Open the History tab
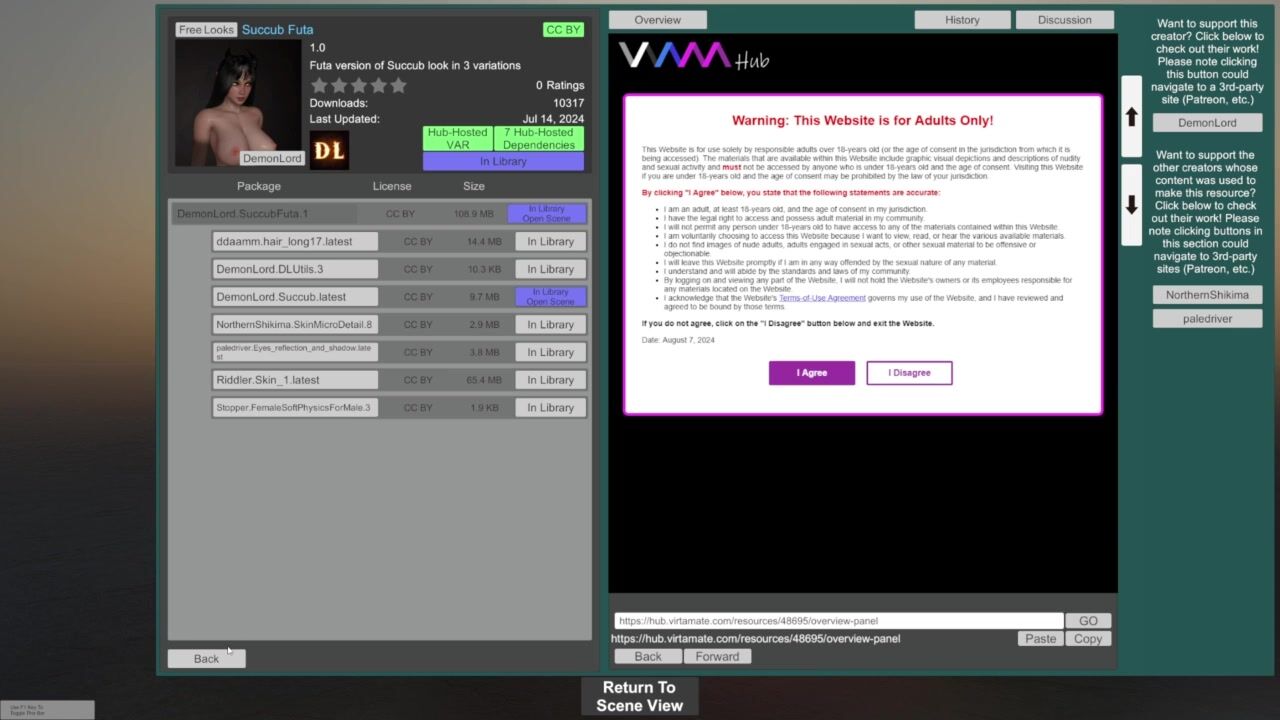The width and height of the screenshot is (1280, 720). pyautogui.click(x=962, y=20)
